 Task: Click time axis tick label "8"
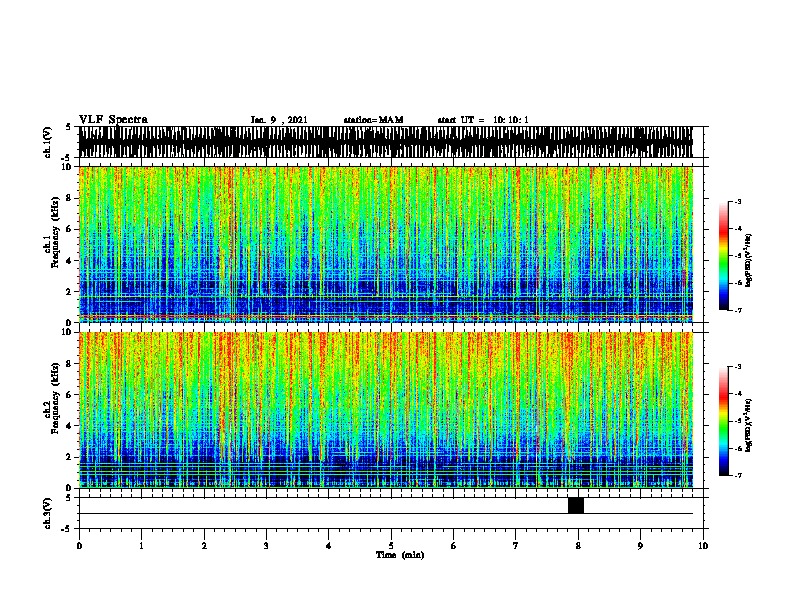coord(578,545)
